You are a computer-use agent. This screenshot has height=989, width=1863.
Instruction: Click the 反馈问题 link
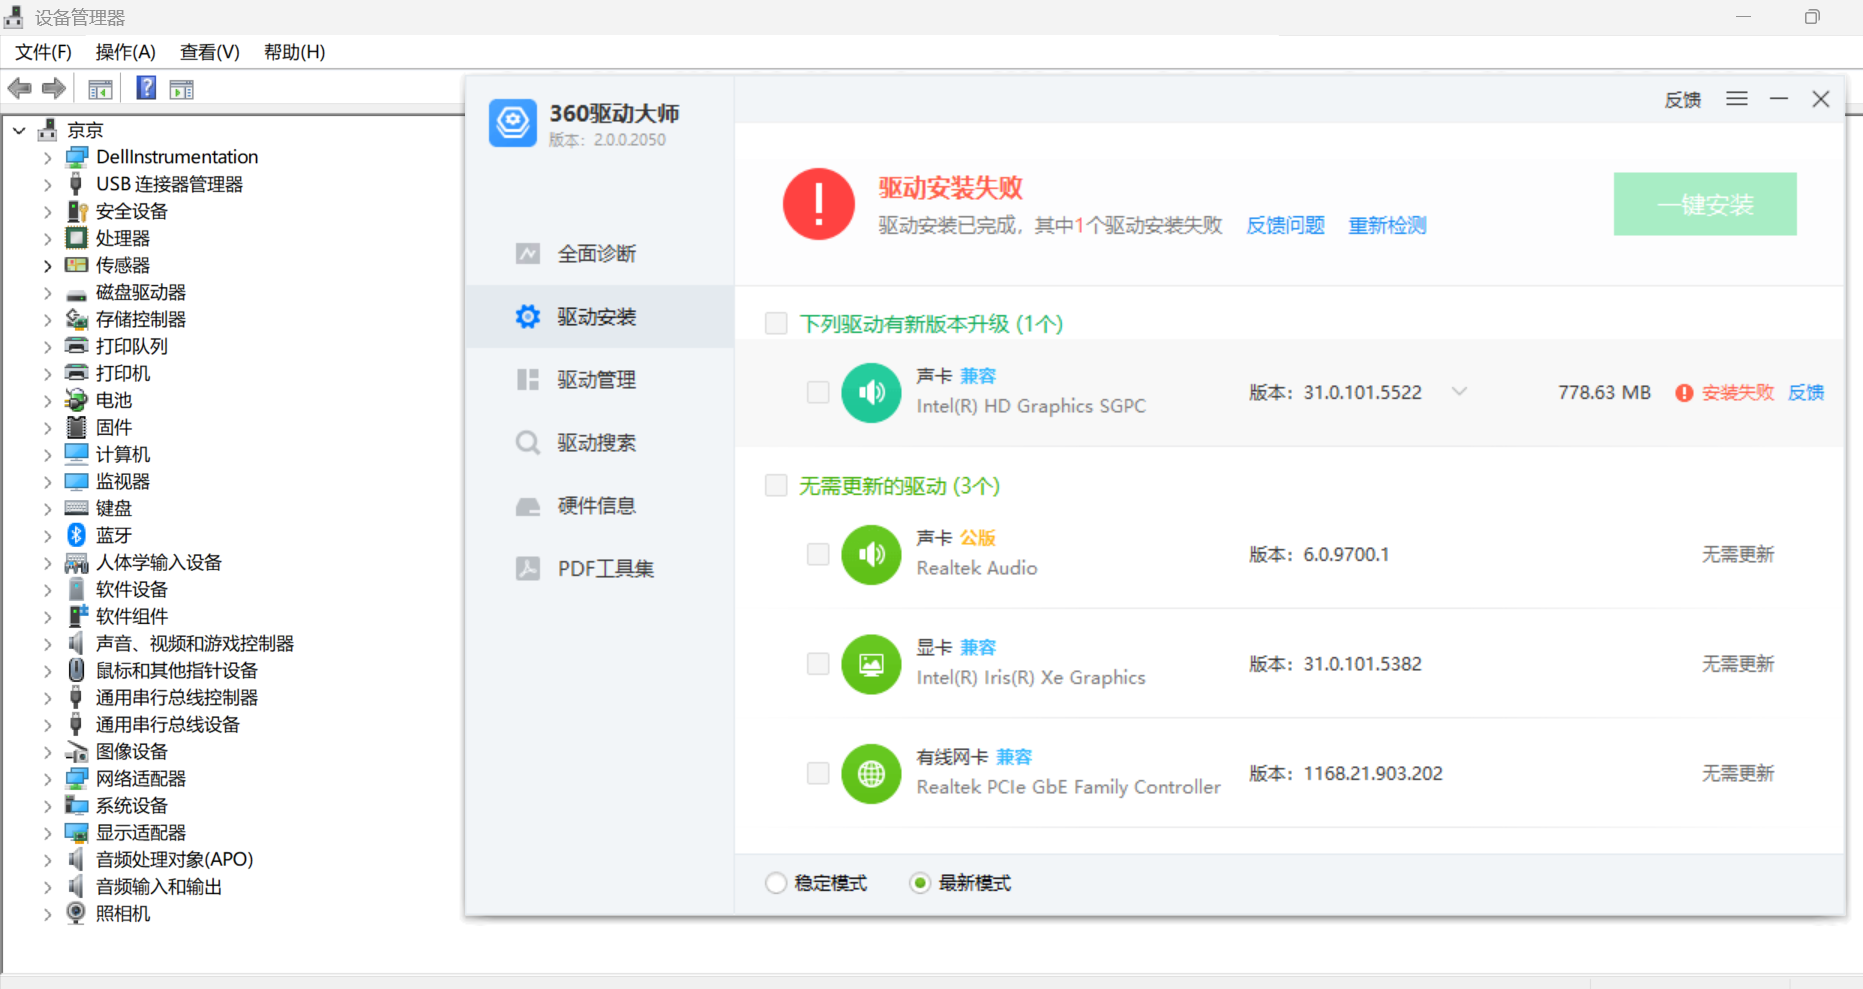(x=1285, y=225)
